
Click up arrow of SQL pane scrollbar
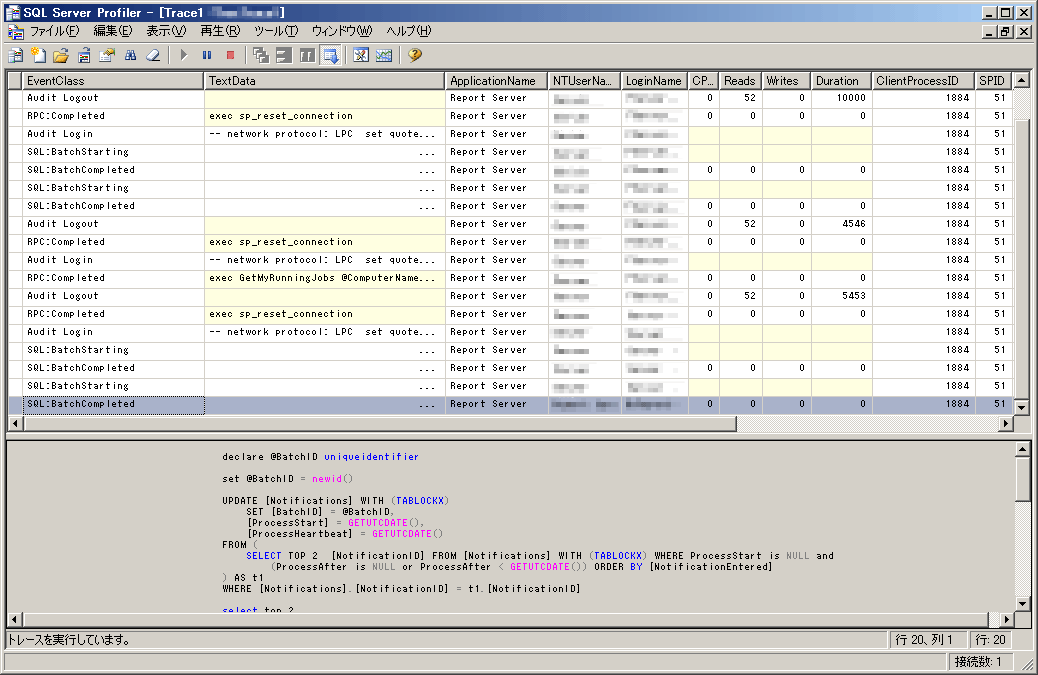click(1022, 449)
